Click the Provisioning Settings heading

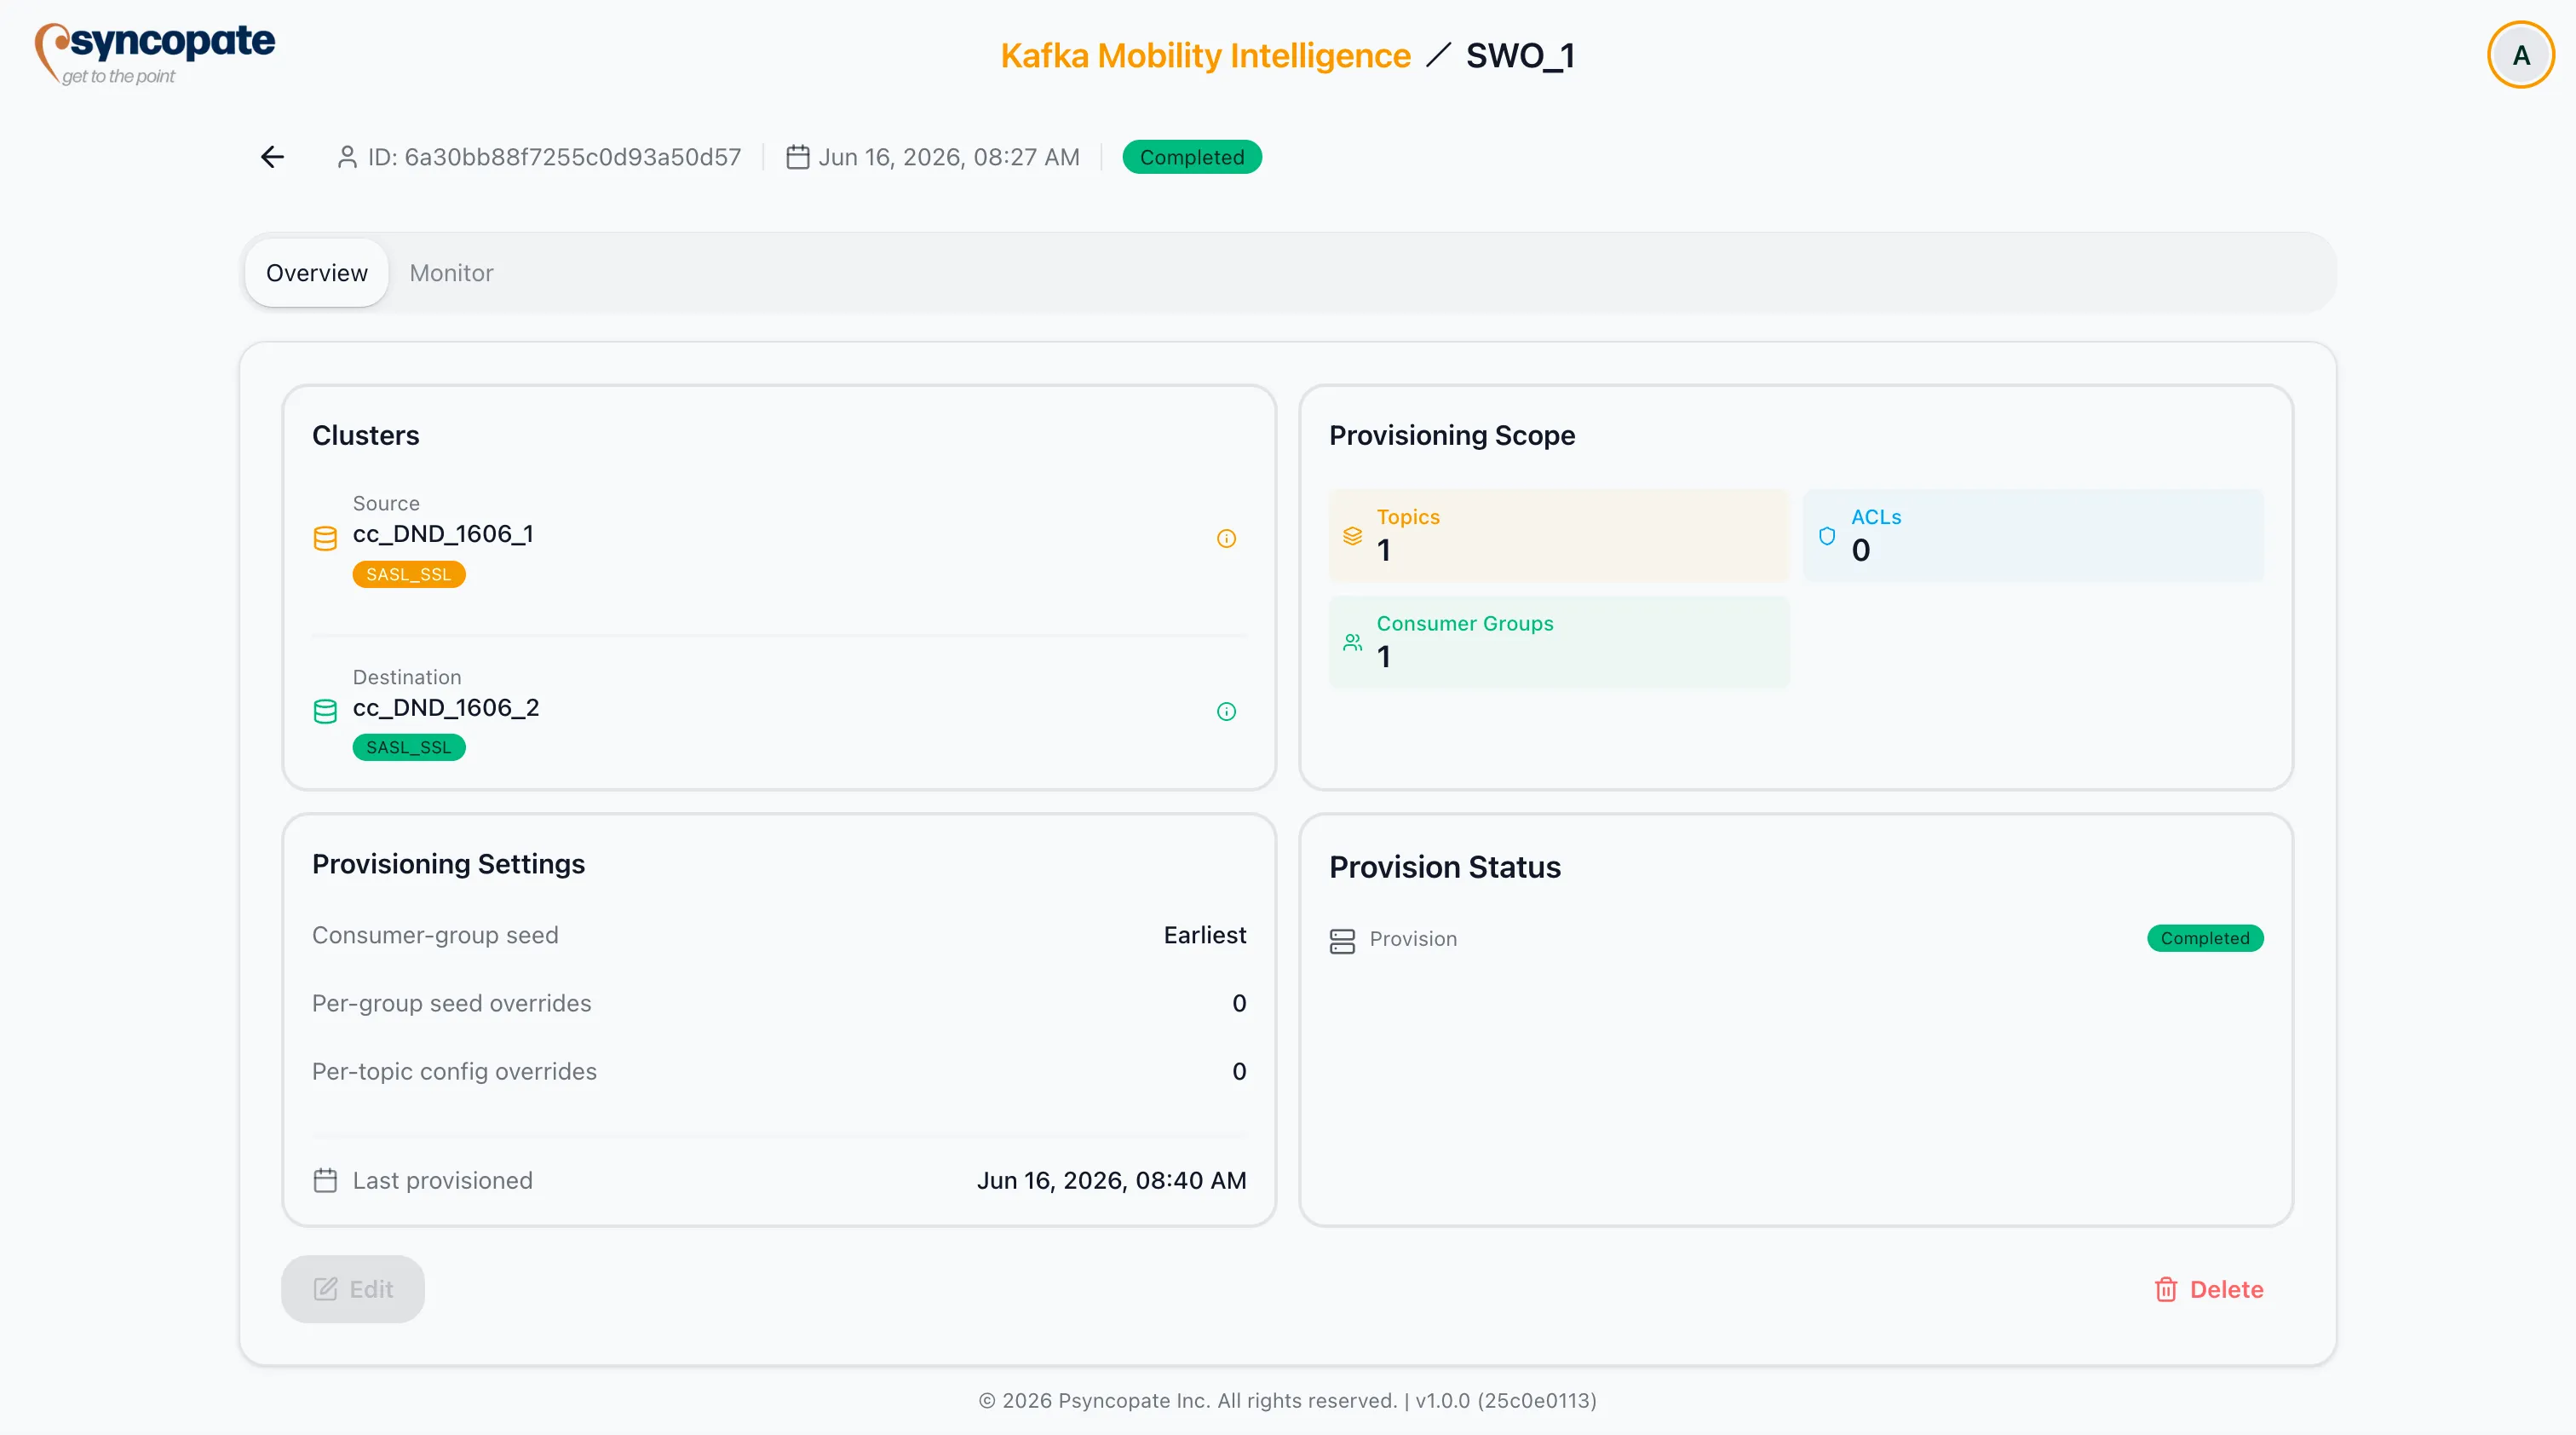448,865
